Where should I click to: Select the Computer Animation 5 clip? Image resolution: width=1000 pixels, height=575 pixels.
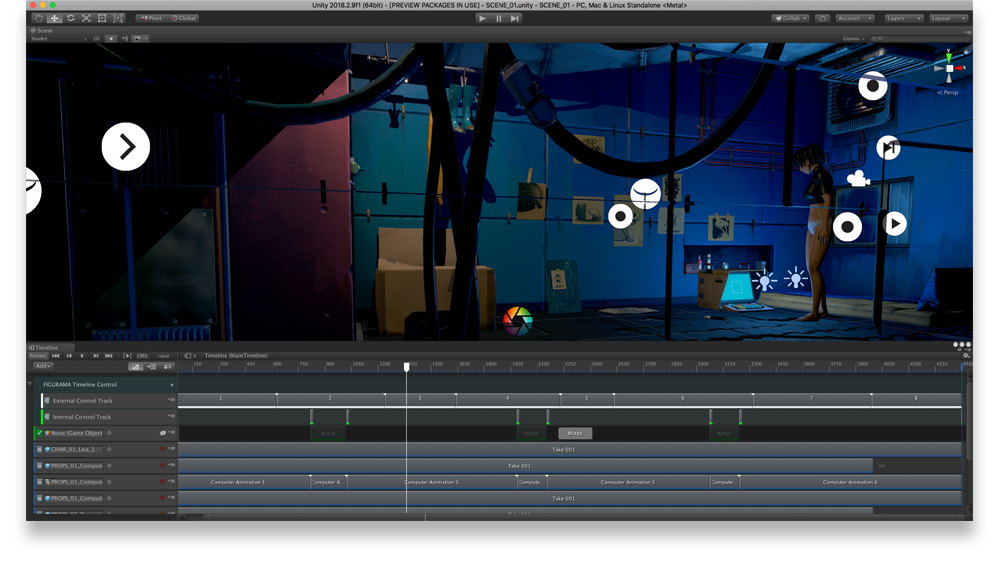628,482
